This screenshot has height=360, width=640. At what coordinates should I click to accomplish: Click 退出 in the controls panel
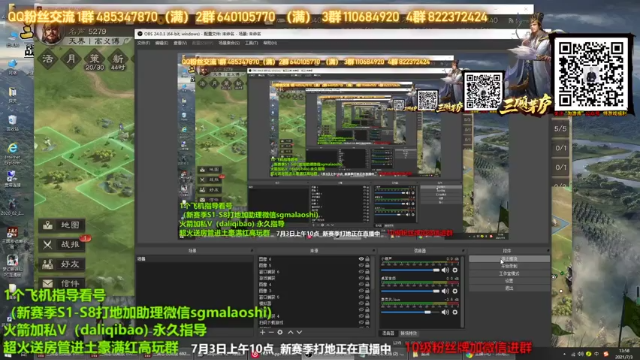click(509, 288)
